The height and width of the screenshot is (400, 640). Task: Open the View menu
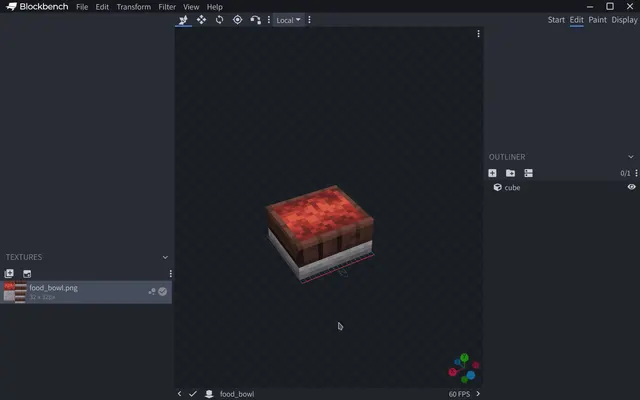[x=191, y=7]
